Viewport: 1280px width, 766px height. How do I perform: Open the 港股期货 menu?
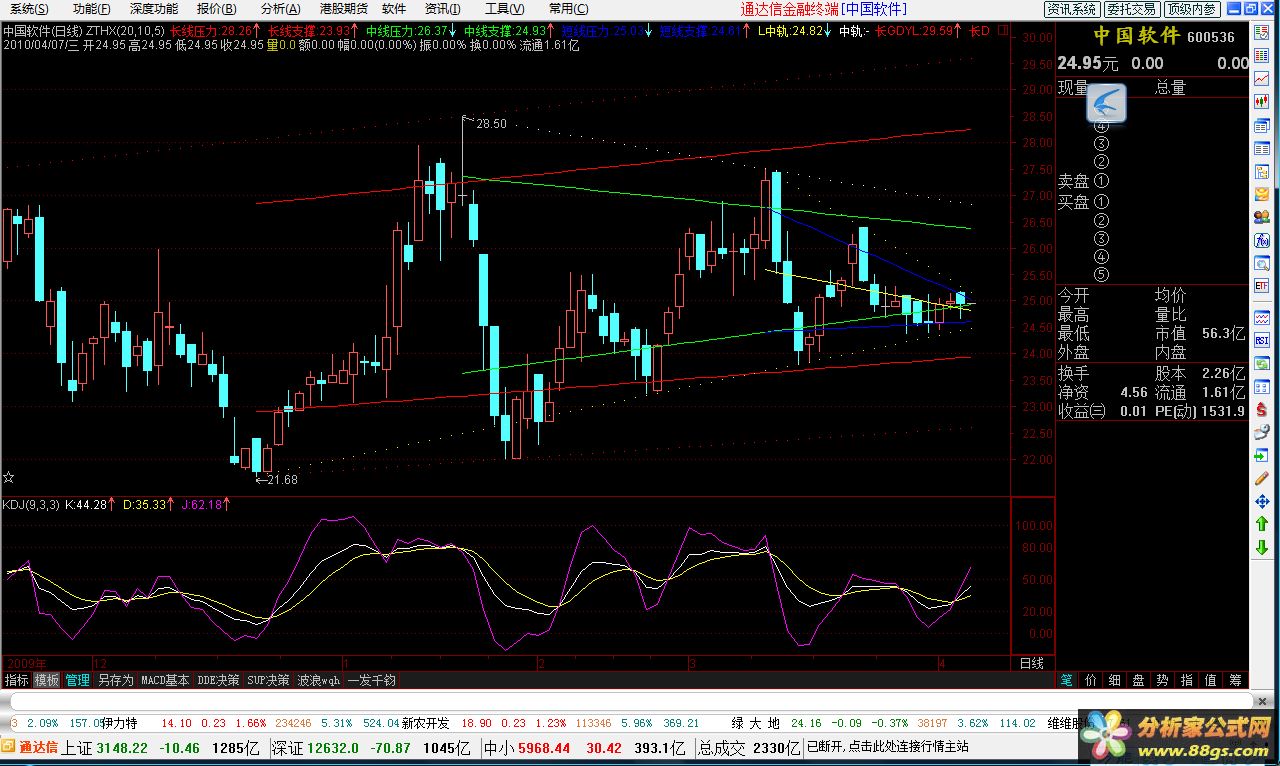[343, 9]
